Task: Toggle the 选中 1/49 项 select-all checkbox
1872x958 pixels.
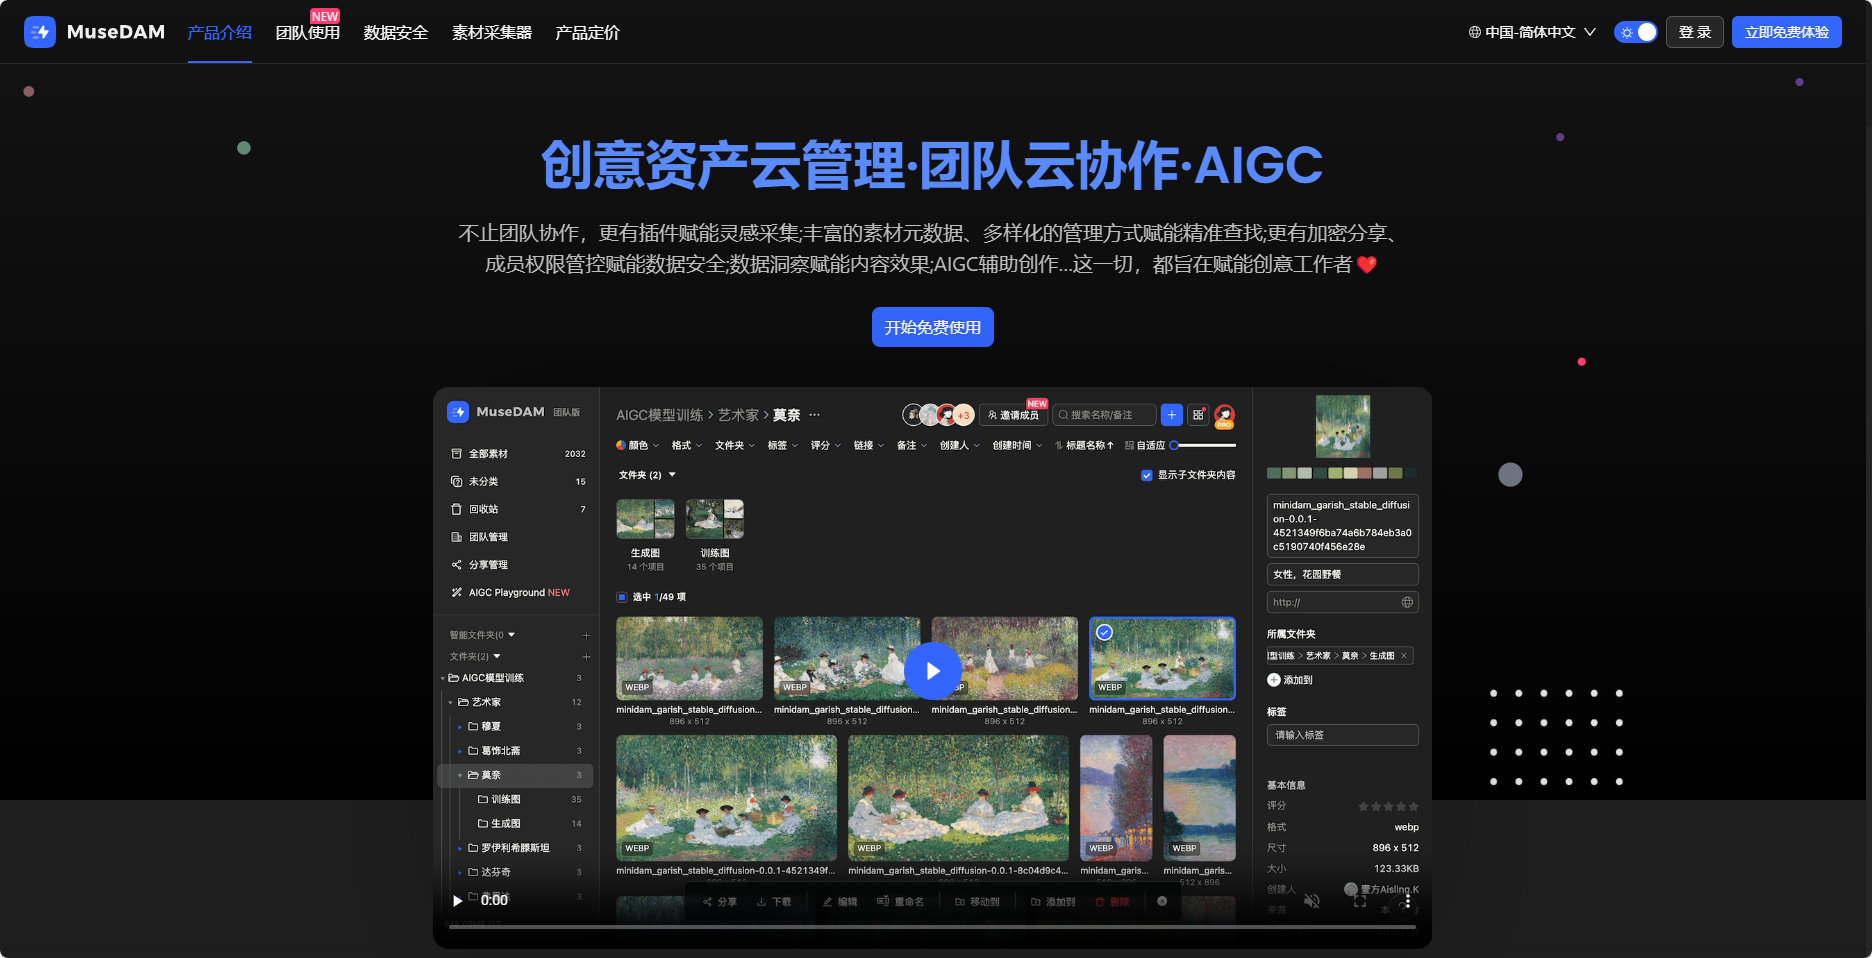Action: (622, 597)
